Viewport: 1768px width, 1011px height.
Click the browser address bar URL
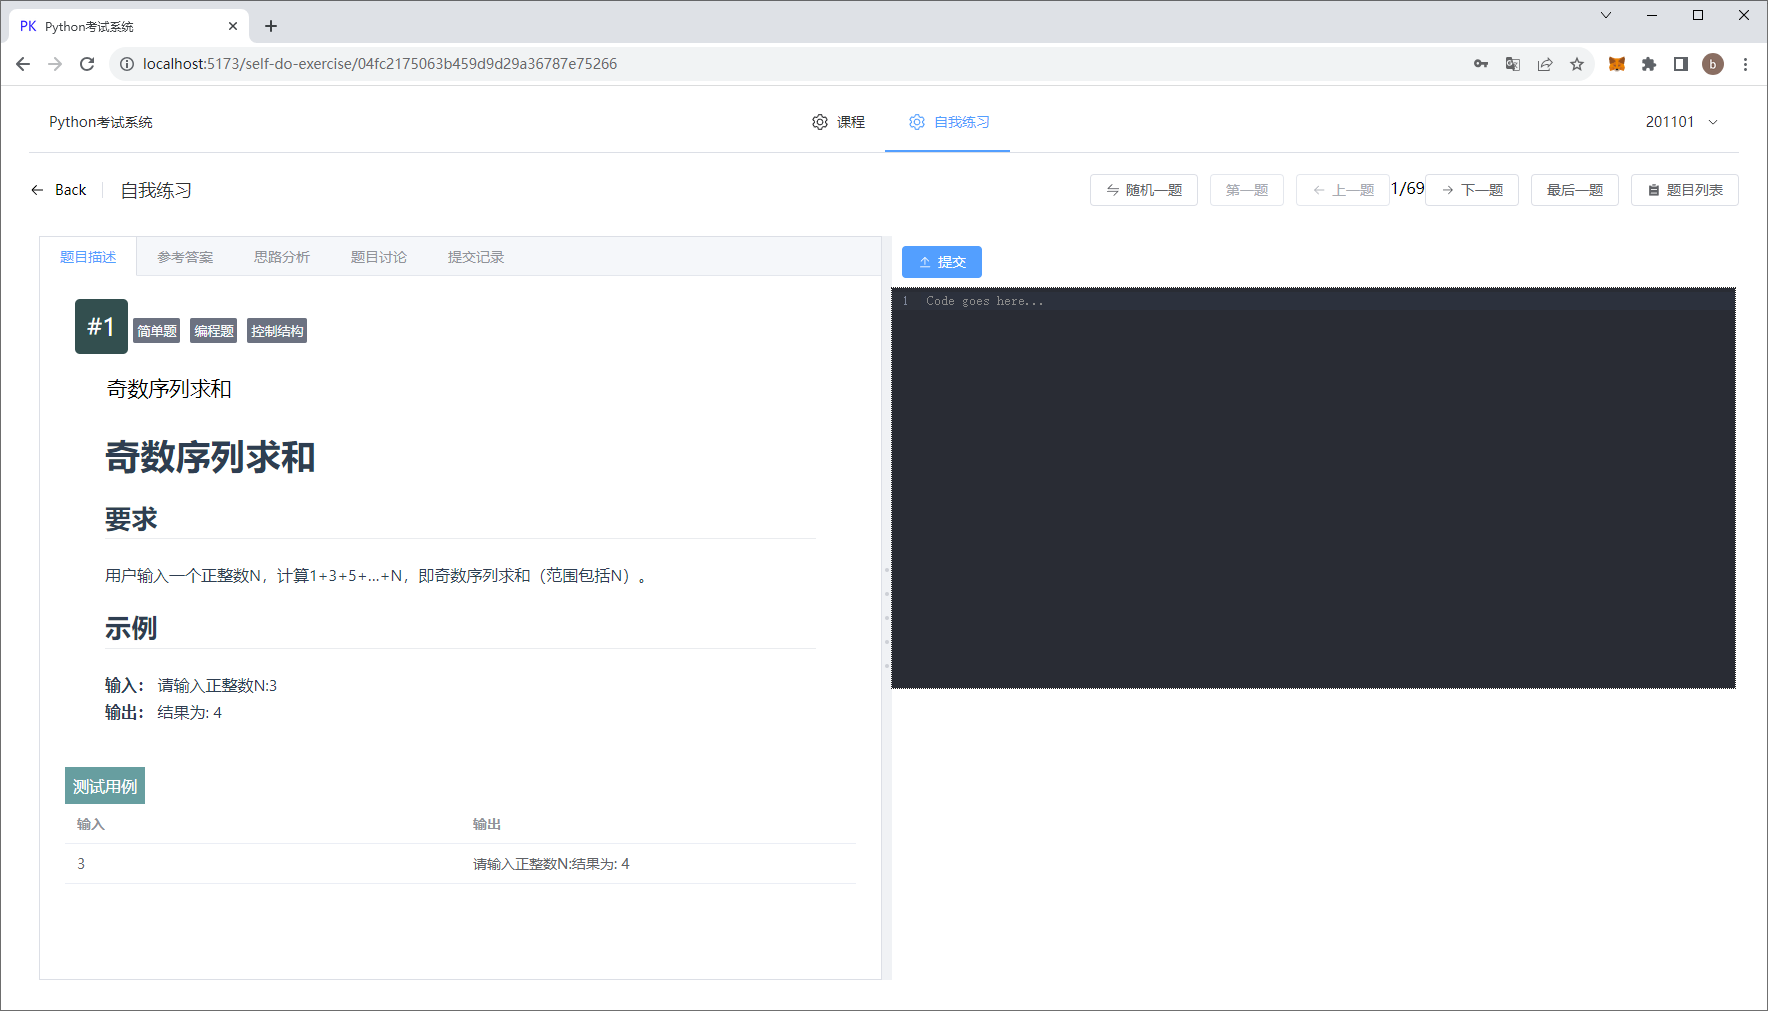coord(380,64)
